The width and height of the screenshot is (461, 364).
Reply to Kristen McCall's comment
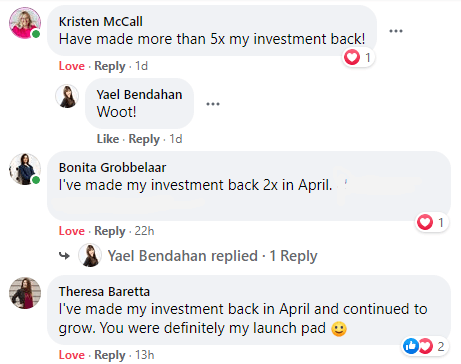click(110, 66)
